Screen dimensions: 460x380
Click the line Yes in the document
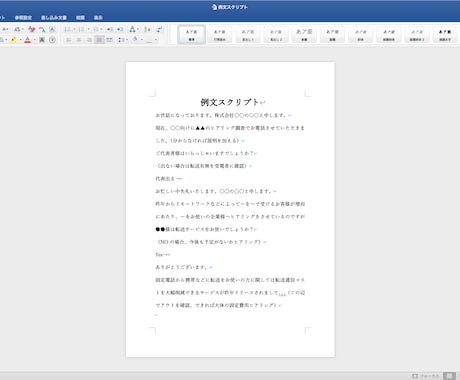pyautogui.click(x=159, y=255)
